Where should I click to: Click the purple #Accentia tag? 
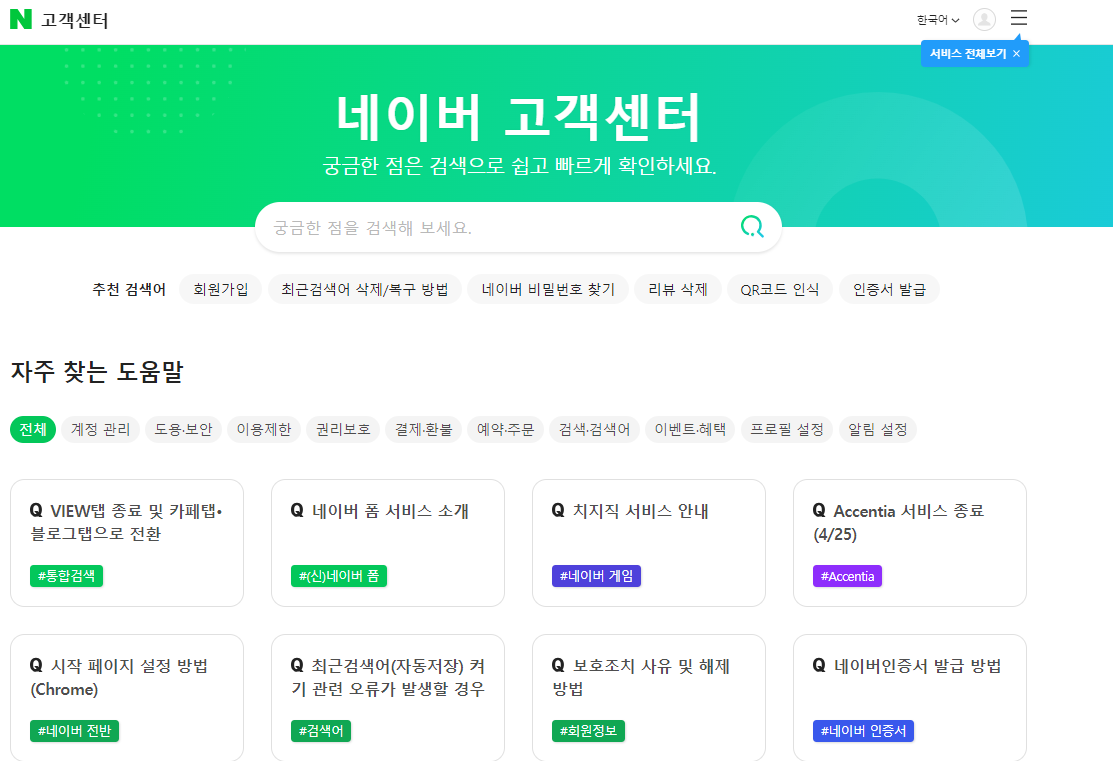(848, 576)
